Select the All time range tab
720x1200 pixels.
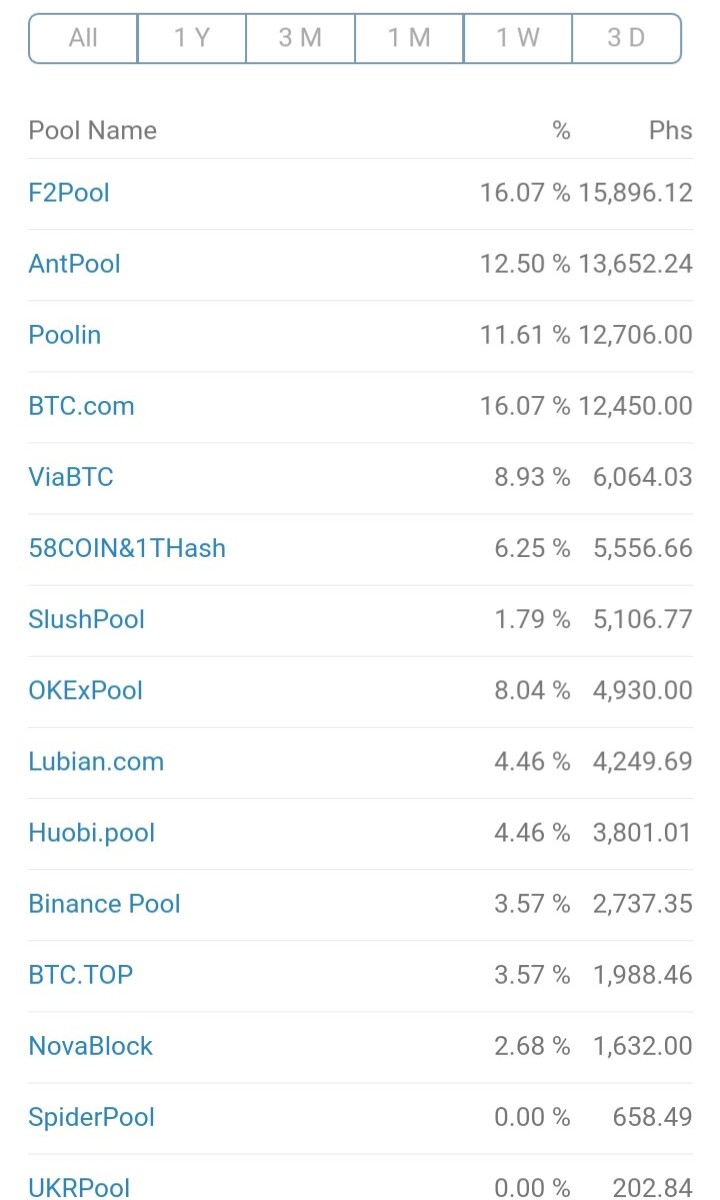click(83, 38)
